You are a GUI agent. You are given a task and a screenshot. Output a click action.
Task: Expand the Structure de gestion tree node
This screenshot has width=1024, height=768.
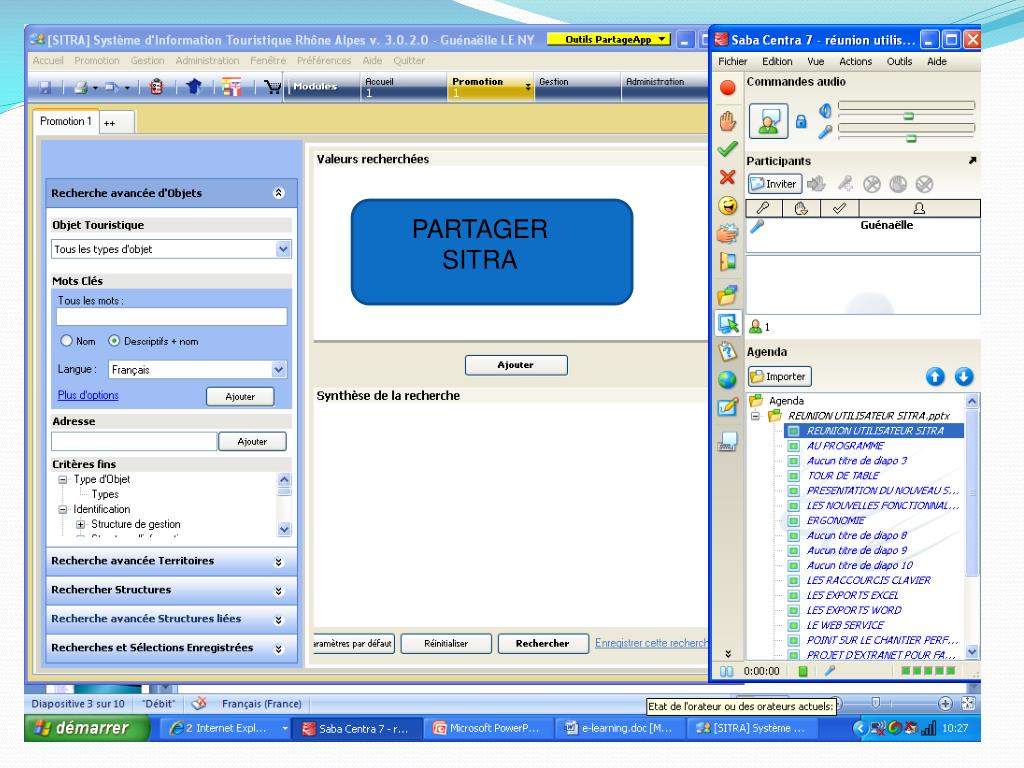80,524
